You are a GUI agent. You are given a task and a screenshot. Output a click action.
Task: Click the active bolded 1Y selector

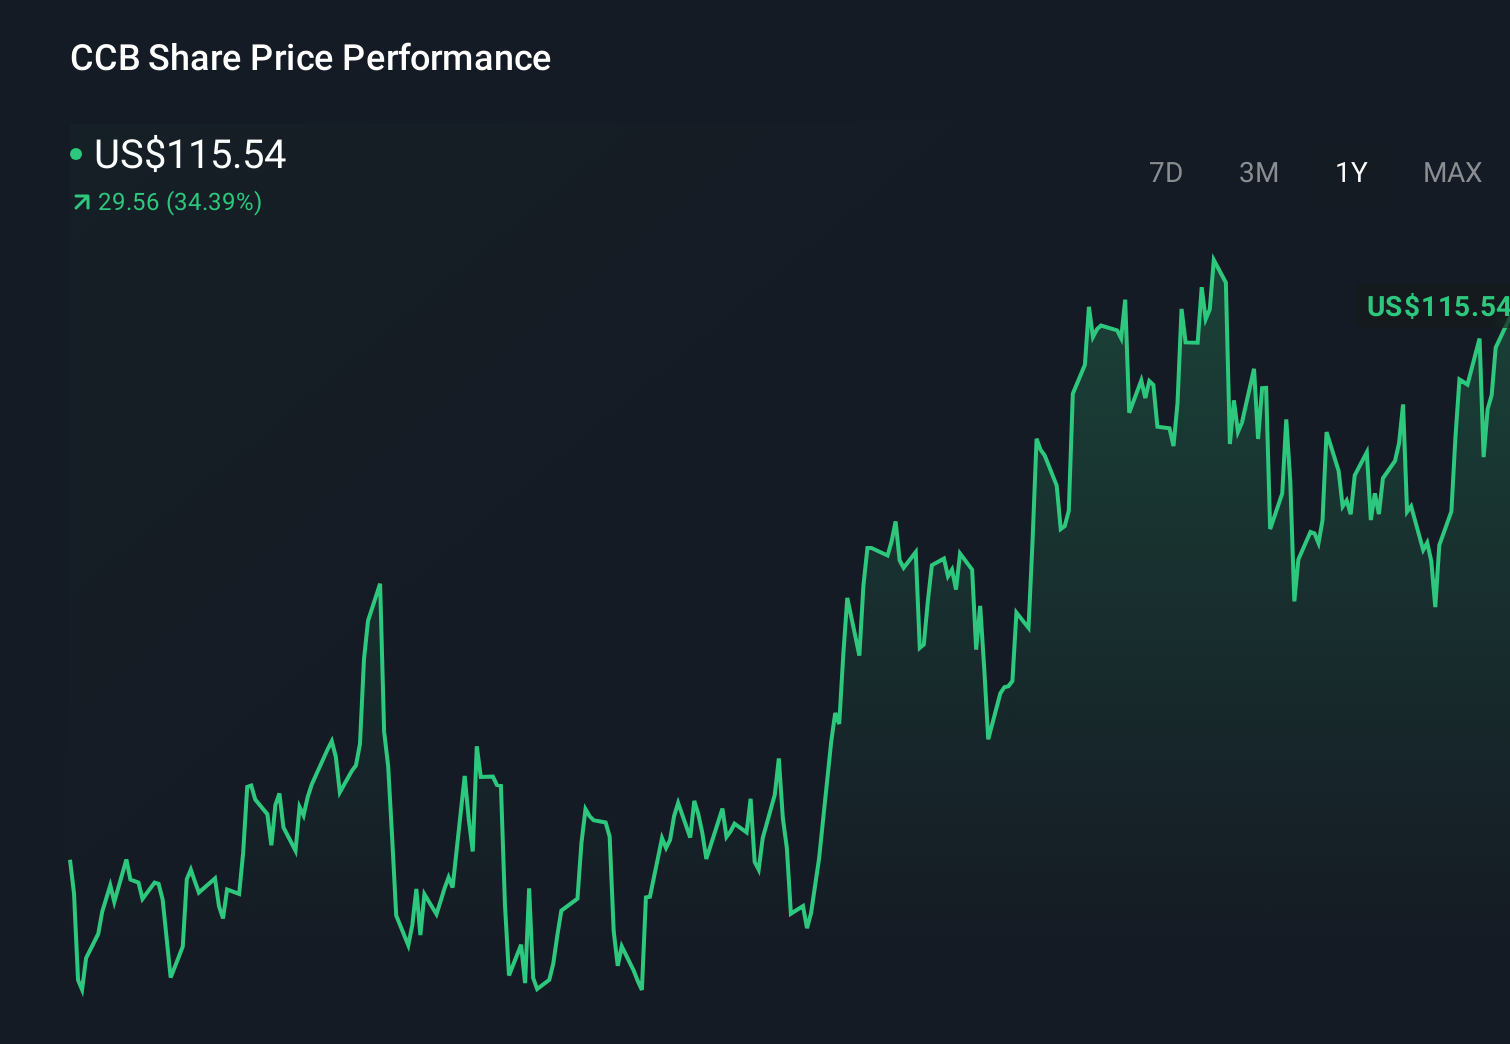tap(1350, 172)
